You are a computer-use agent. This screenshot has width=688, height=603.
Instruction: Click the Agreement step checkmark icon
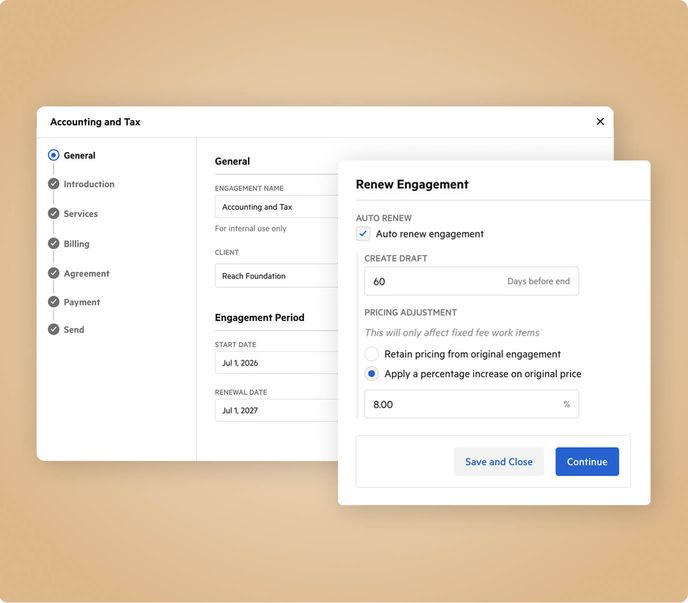[54, 273]
